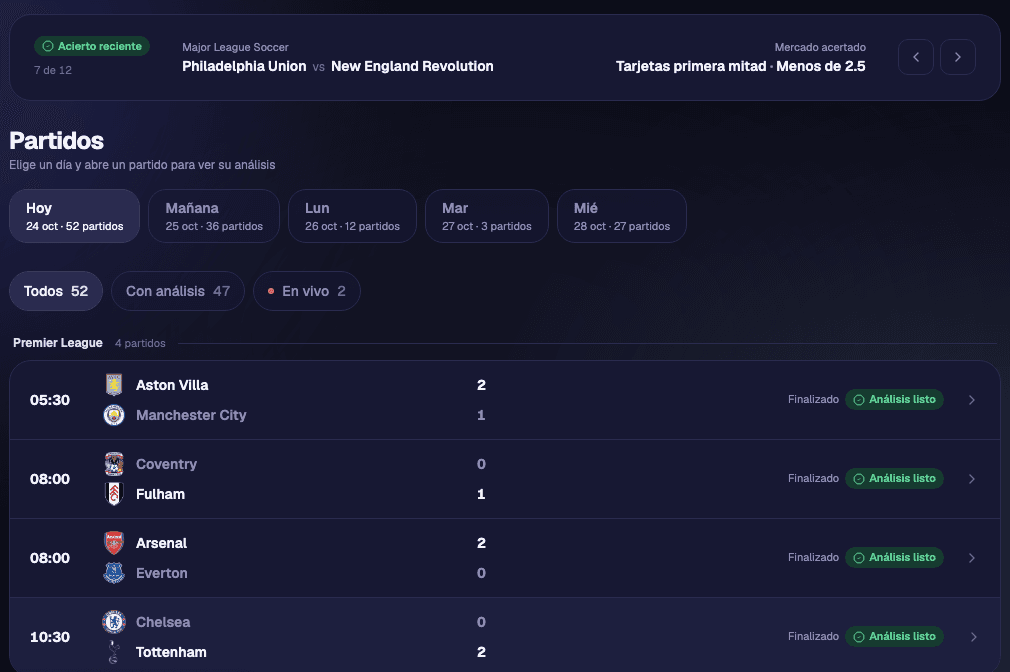This screenshot has width=1010, height=672.
Task: Click the Chelsea club crest
Action: [x=114, y=622]
